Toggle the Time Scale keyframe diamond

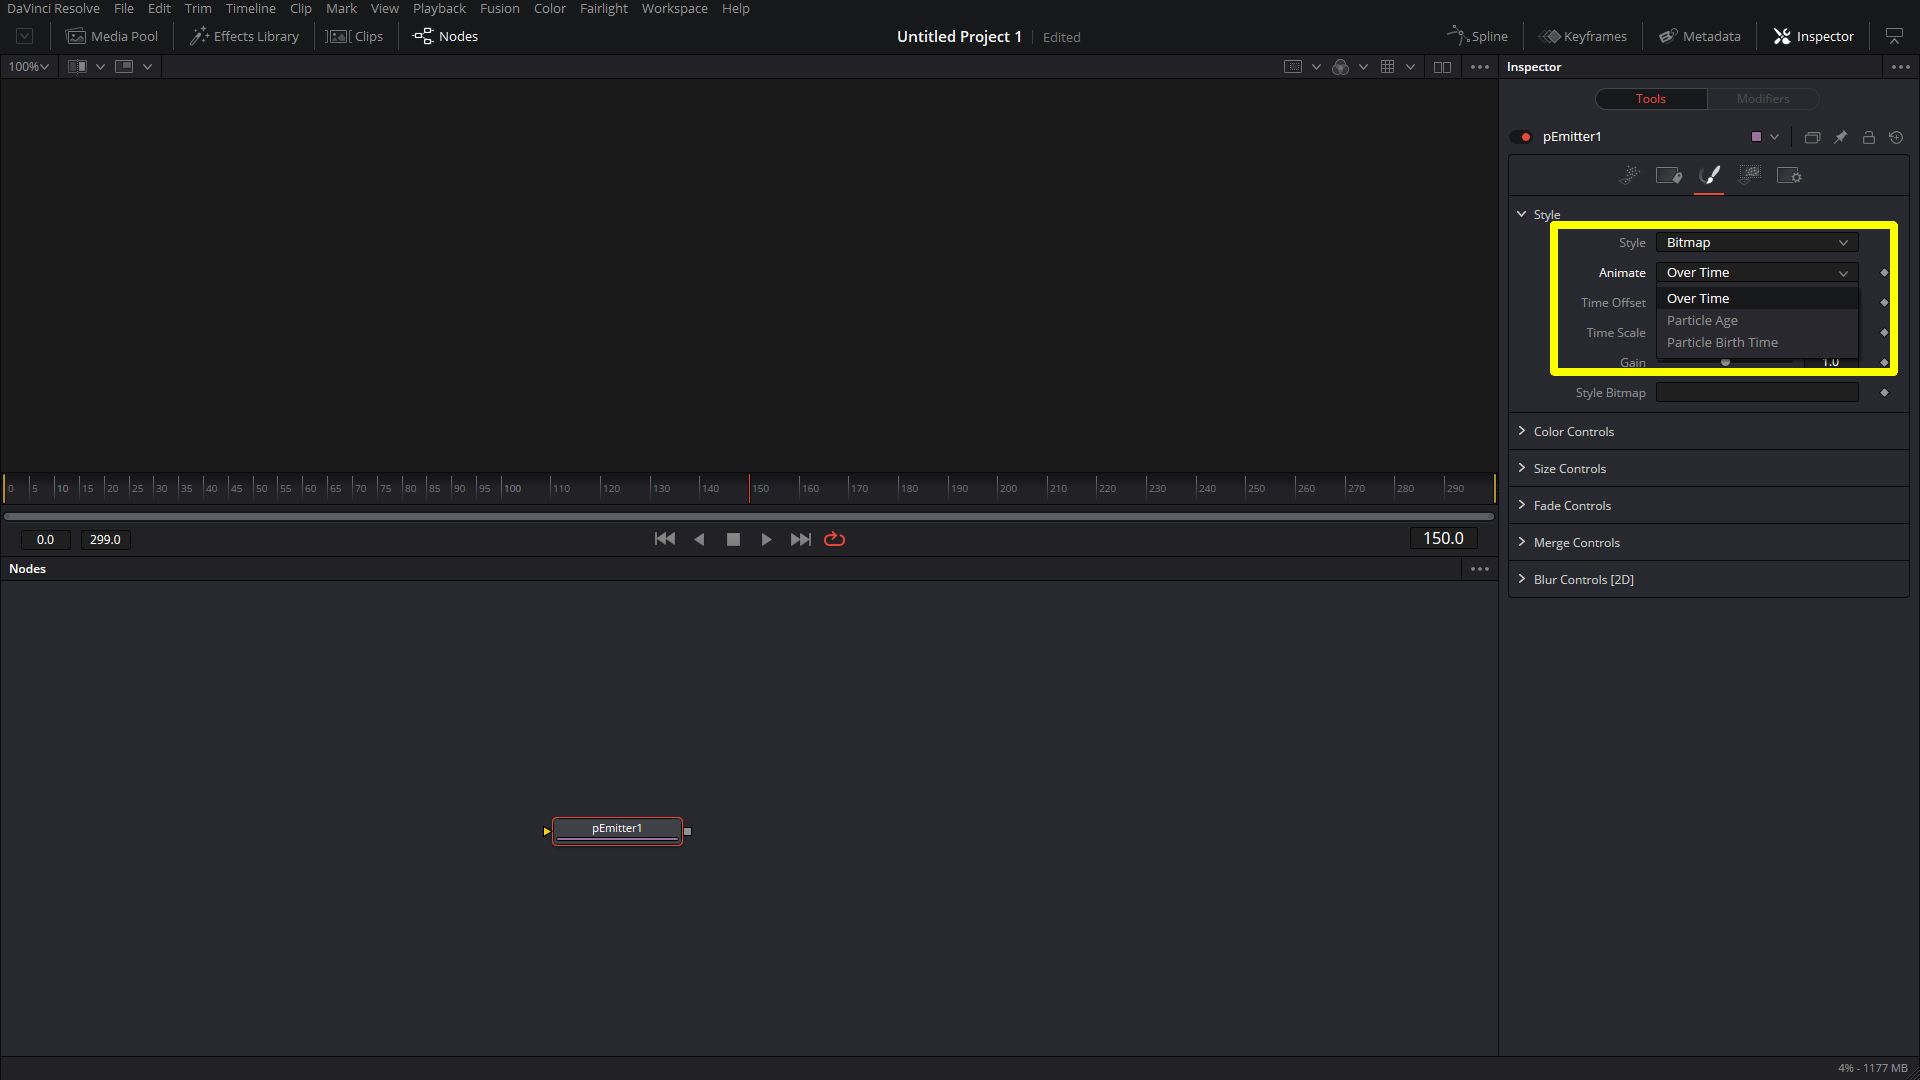click(x=1885, y=333)
